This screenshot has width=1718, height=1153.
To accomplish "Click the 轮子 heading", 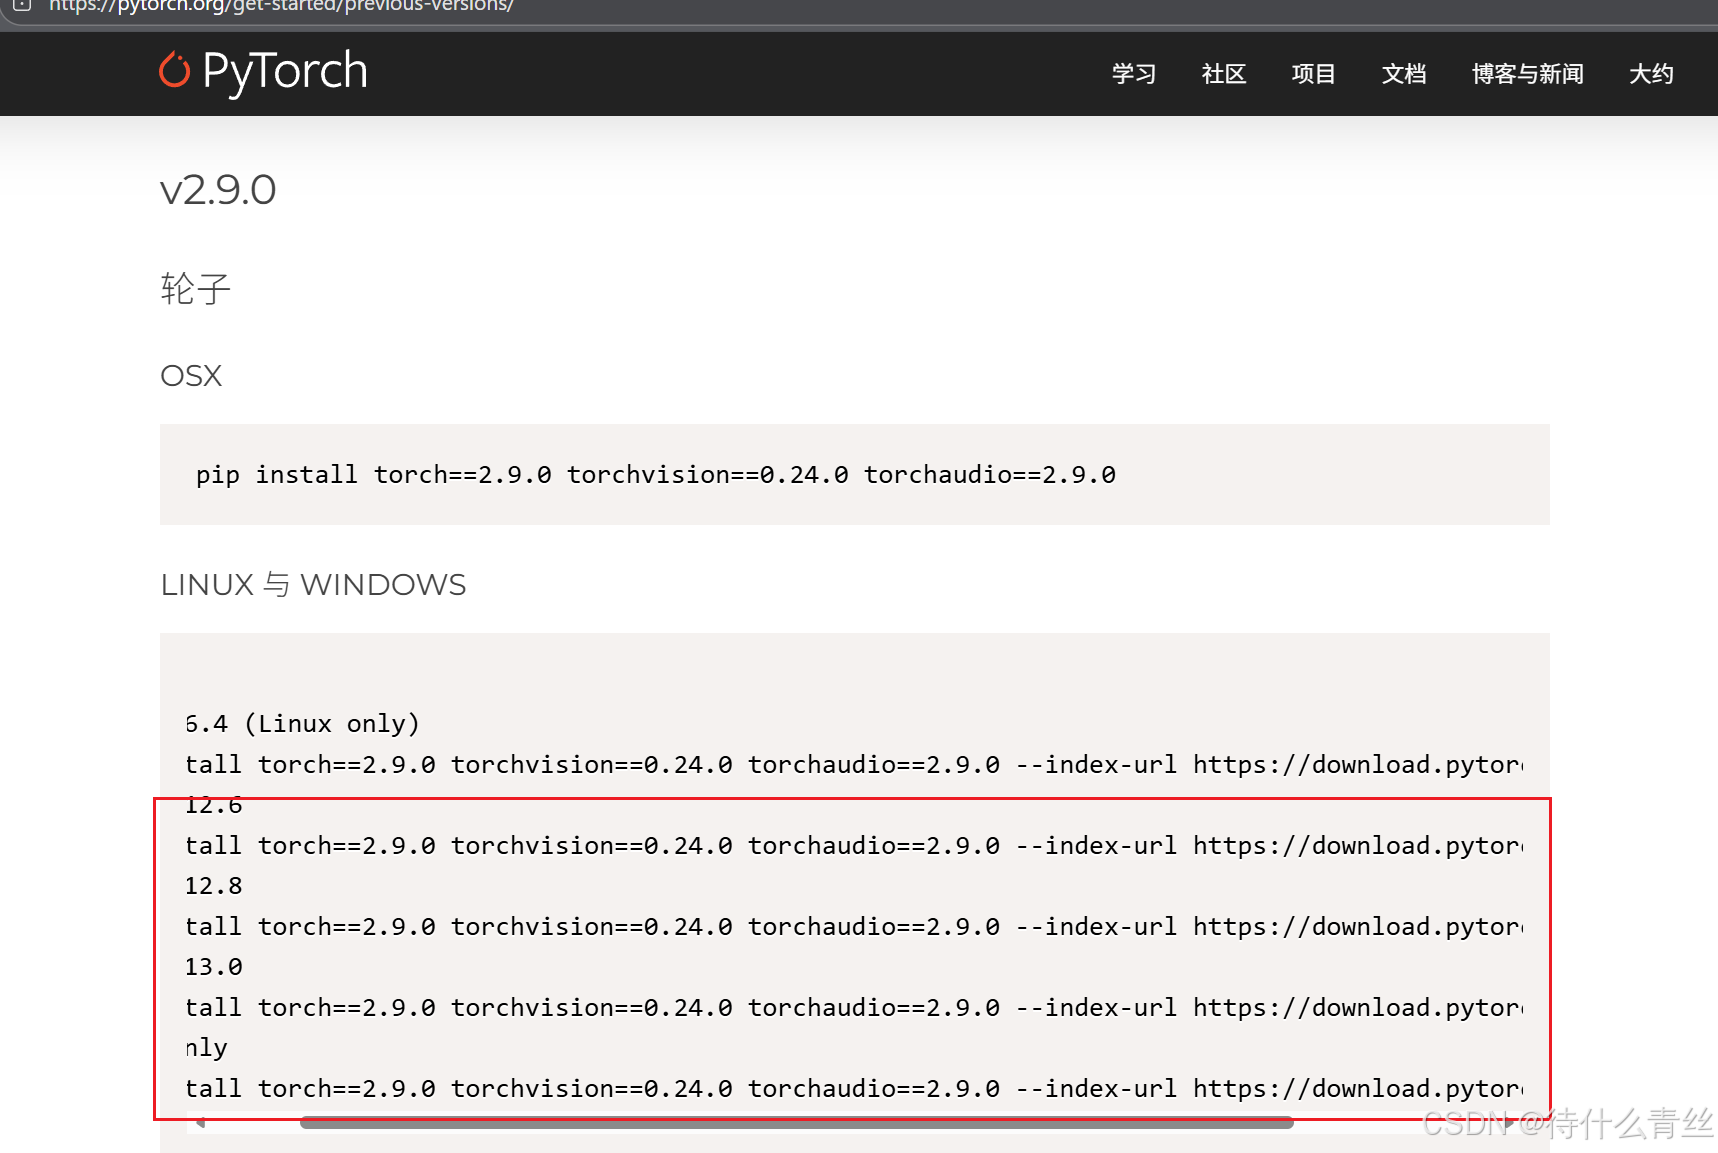I will click(196, 289).
